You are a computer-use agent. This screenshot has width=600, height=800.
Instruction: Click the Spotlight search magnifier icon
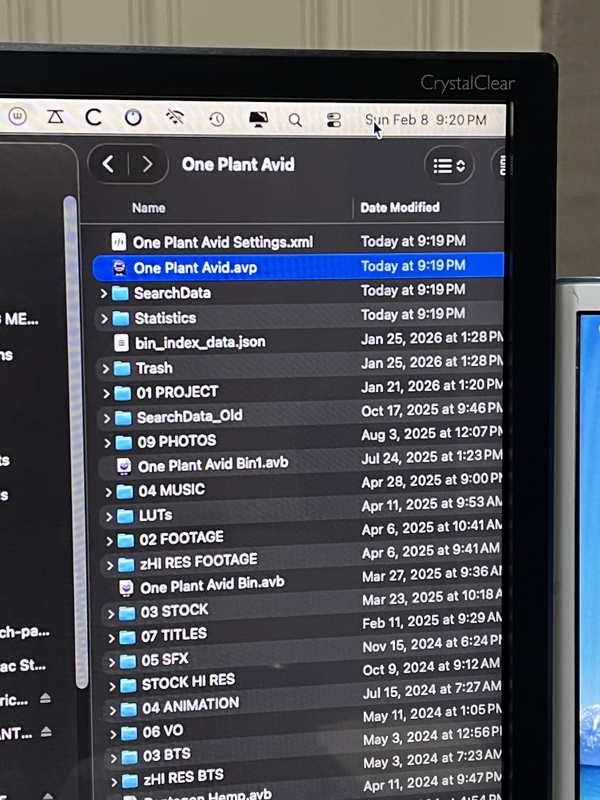click(295, 119)
